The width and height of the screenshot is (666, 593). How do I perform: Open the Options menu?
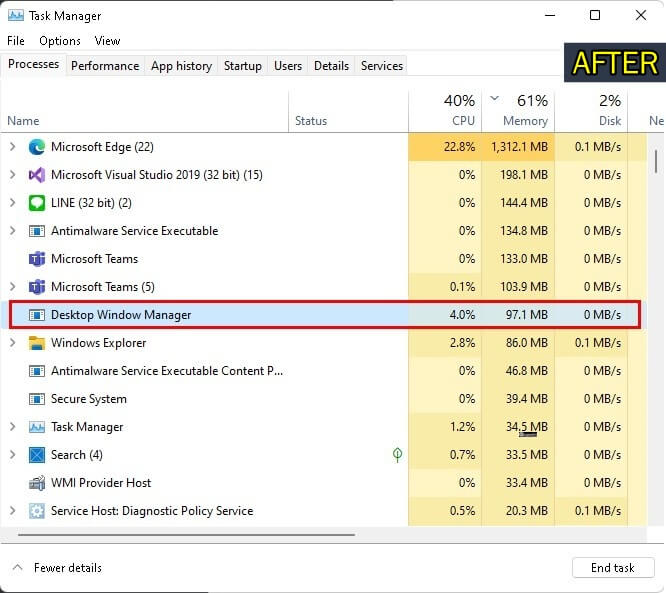tap(60, 41)
